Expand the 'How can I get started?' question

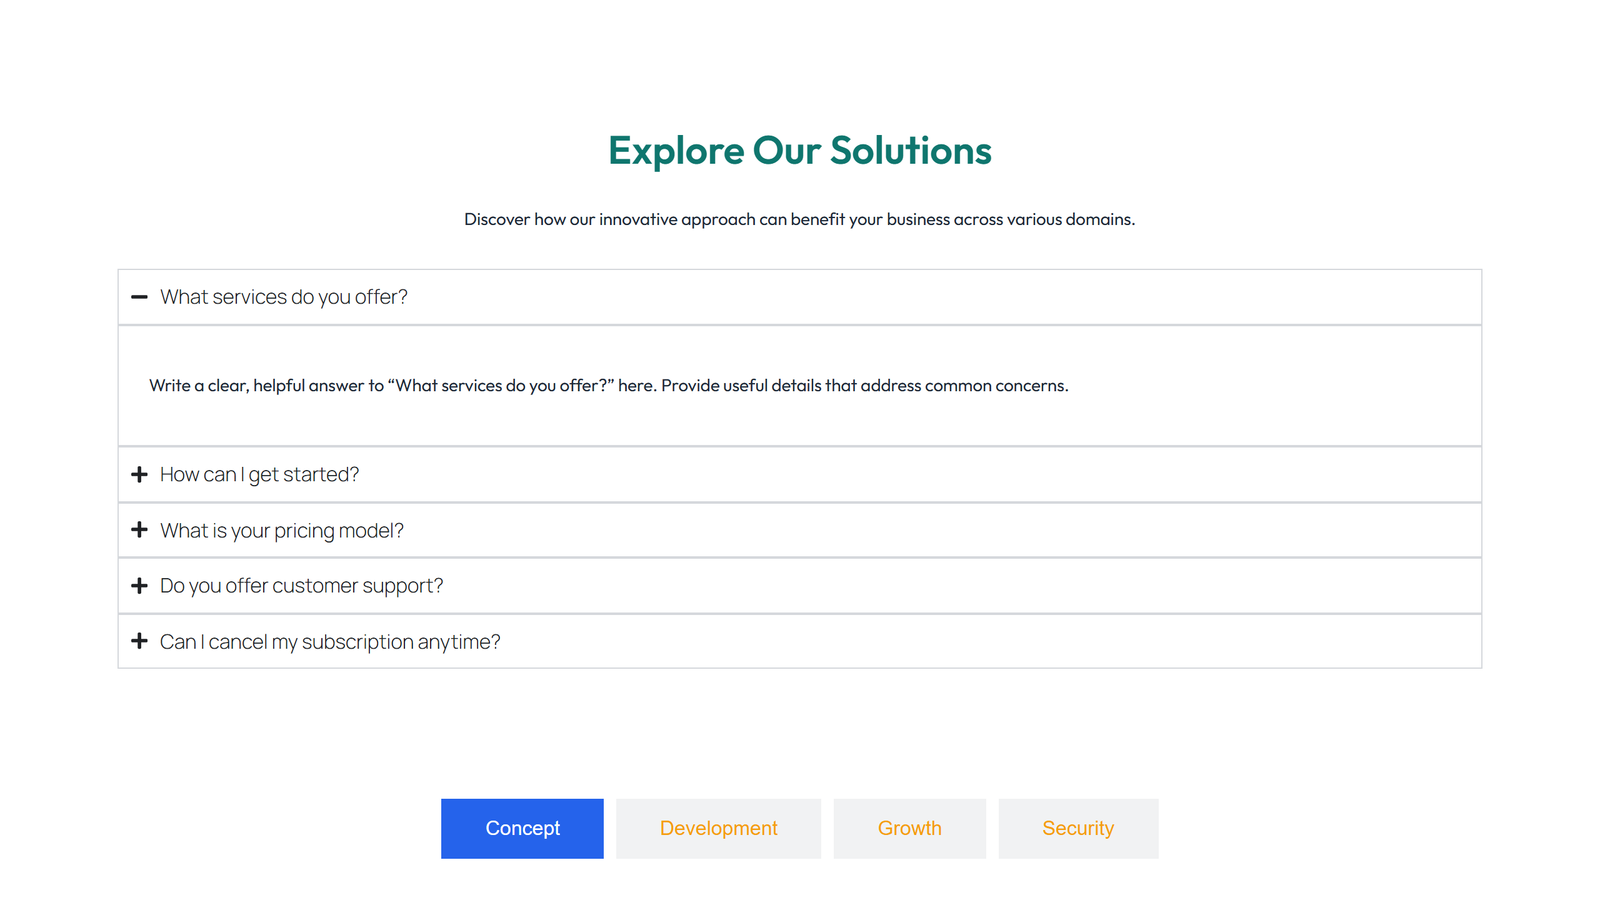[x=259, y=474]
